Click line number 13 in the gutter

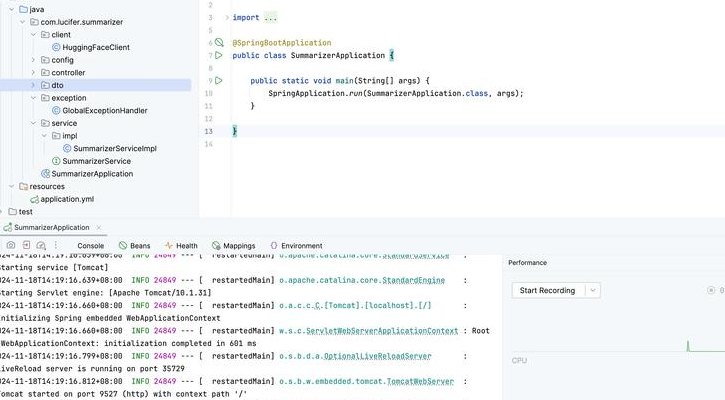click(x=209, y=131)
